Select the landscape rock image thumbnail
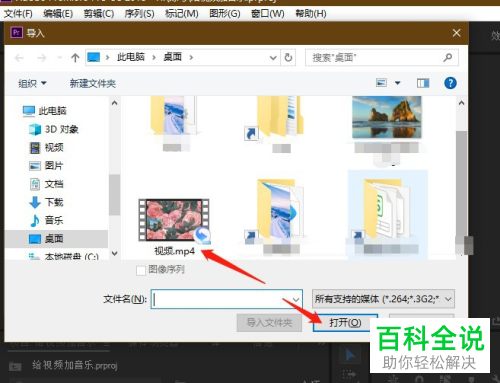Image resolution: width=500 pixels, height=383 pixels. click(x=386, y=117)
